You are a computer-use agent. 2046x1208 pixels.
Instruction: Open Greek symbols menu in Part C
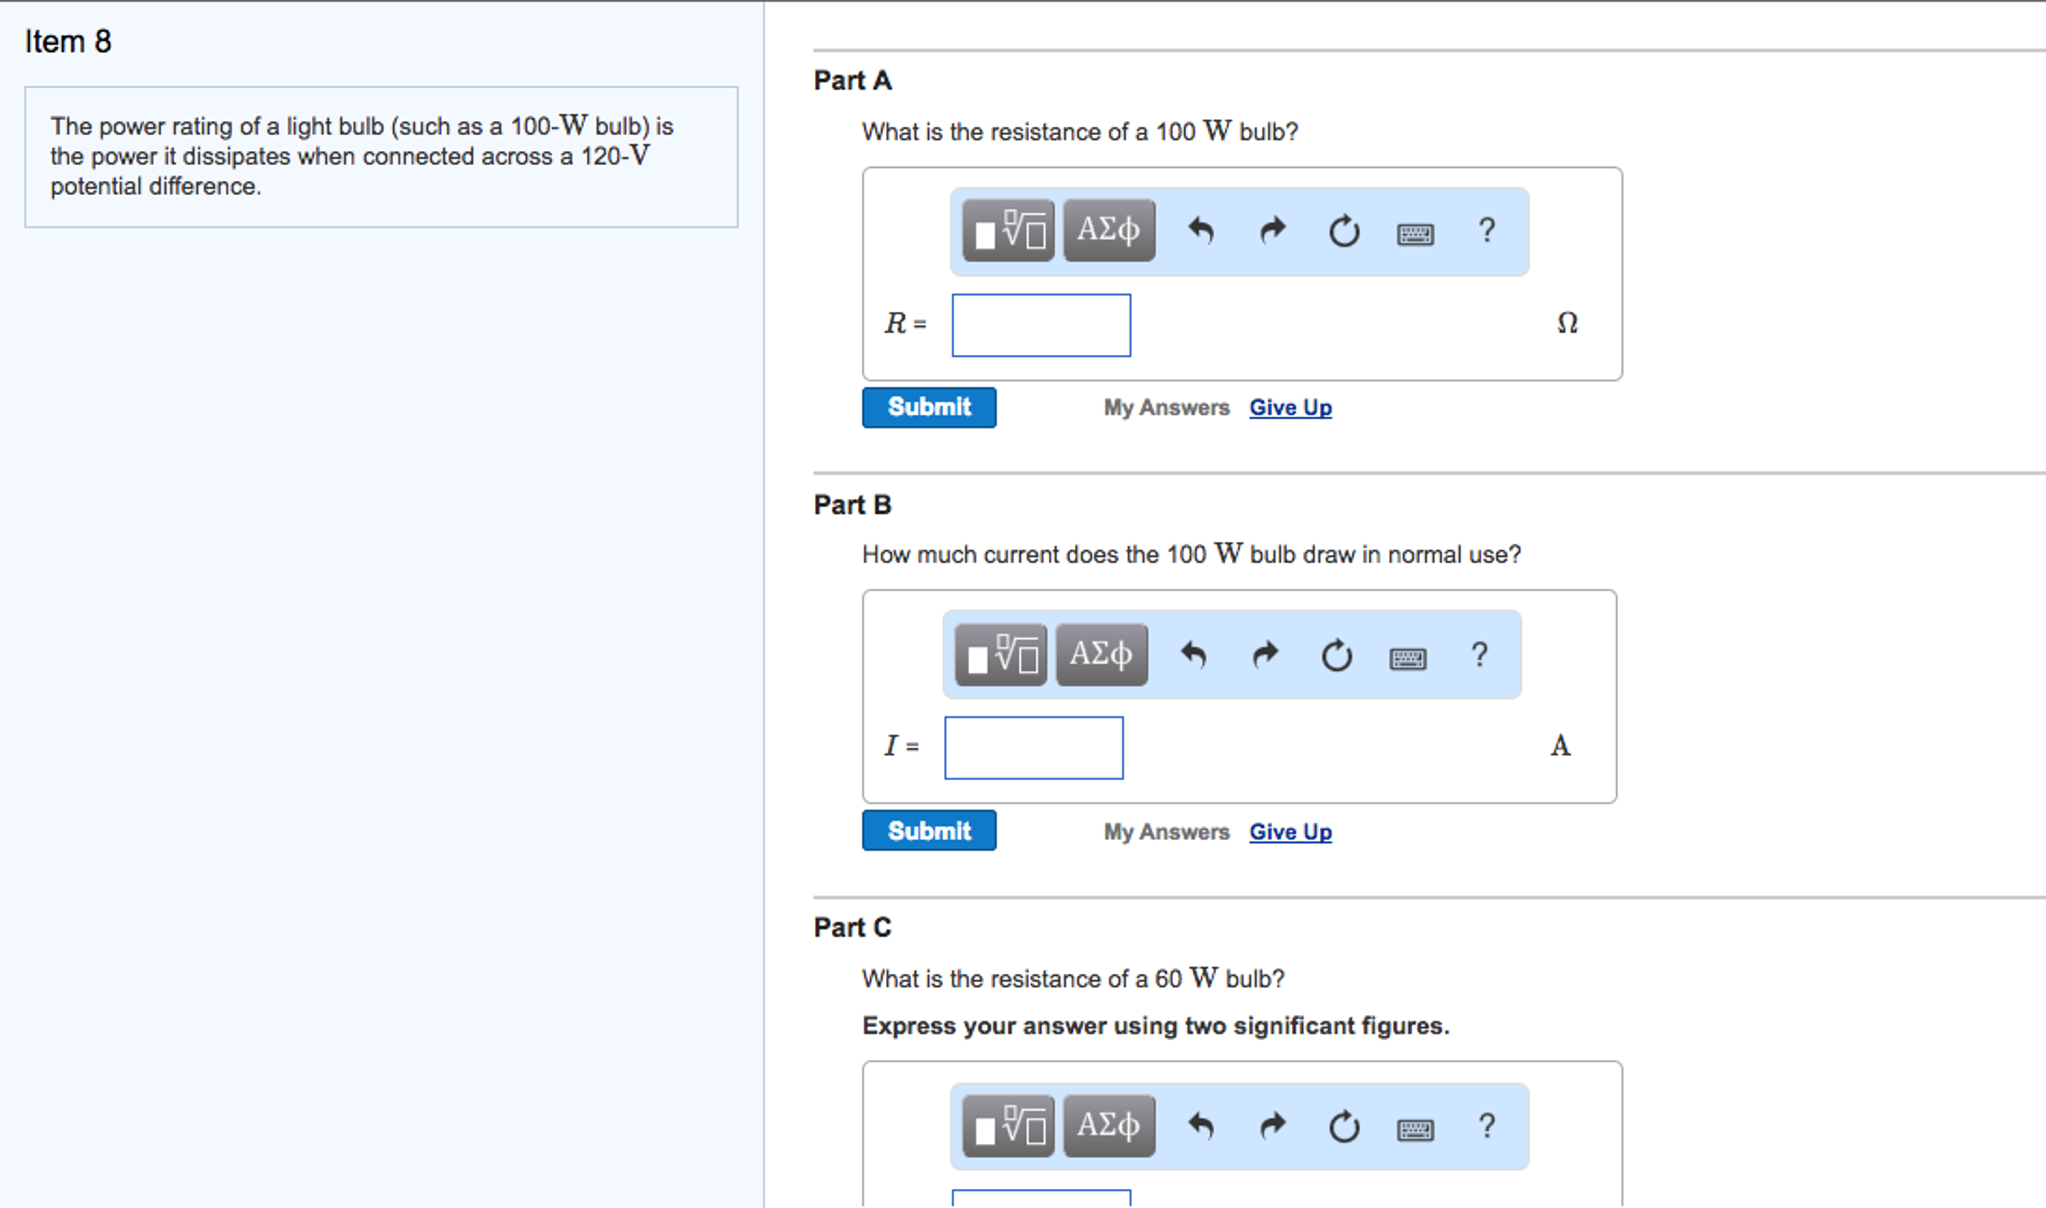(1109, 1126)
